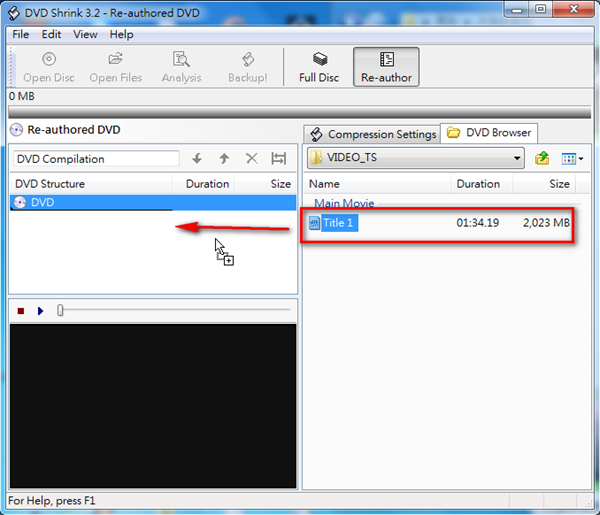Click the black video preview area

153,406
